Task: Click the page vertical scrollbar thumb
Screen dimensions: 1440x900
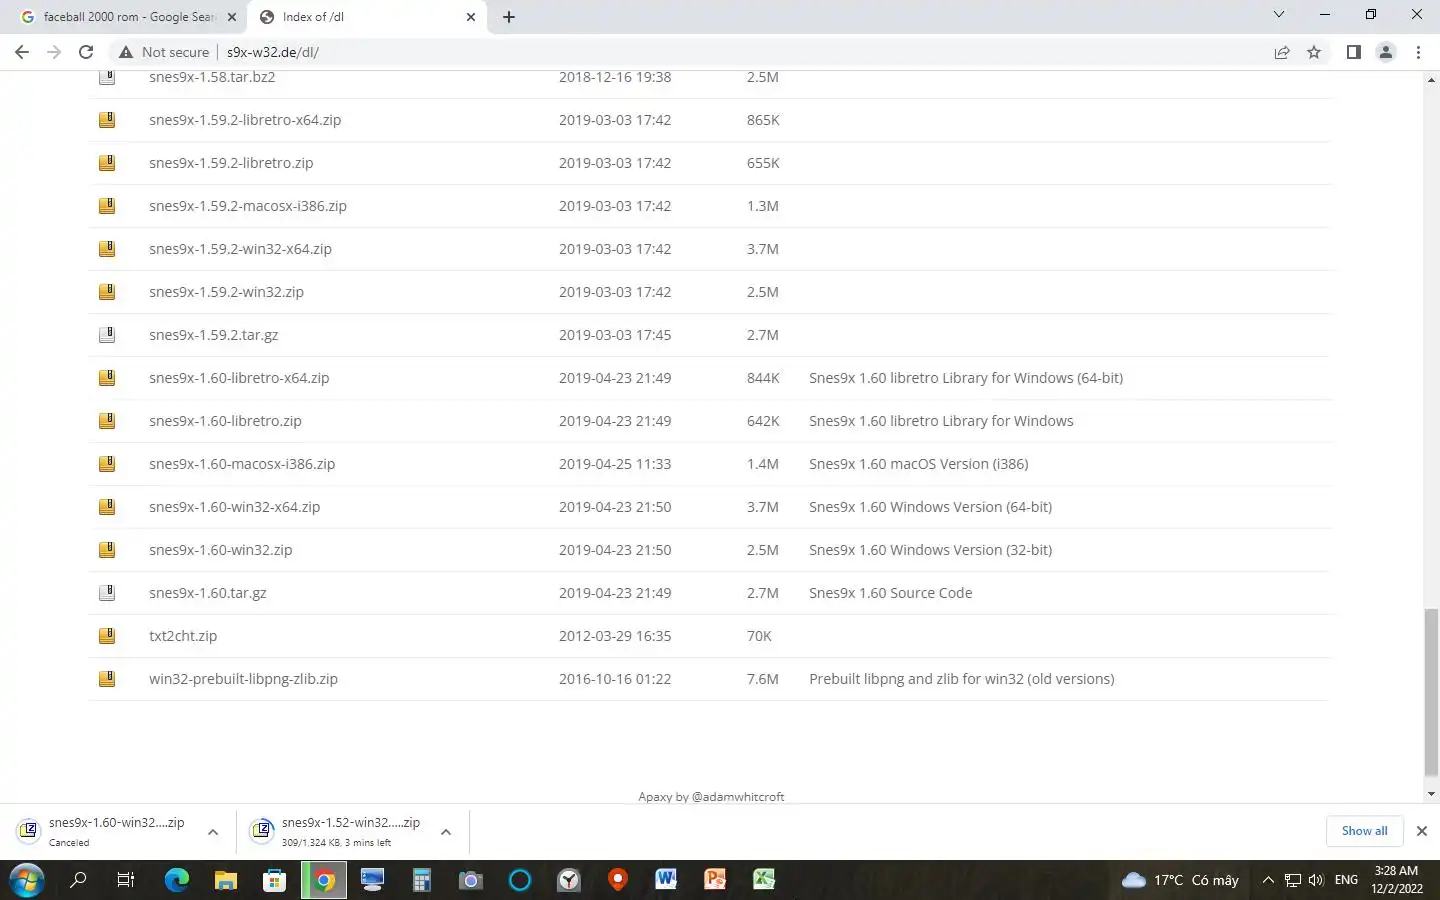Action: pos(1431,691)
